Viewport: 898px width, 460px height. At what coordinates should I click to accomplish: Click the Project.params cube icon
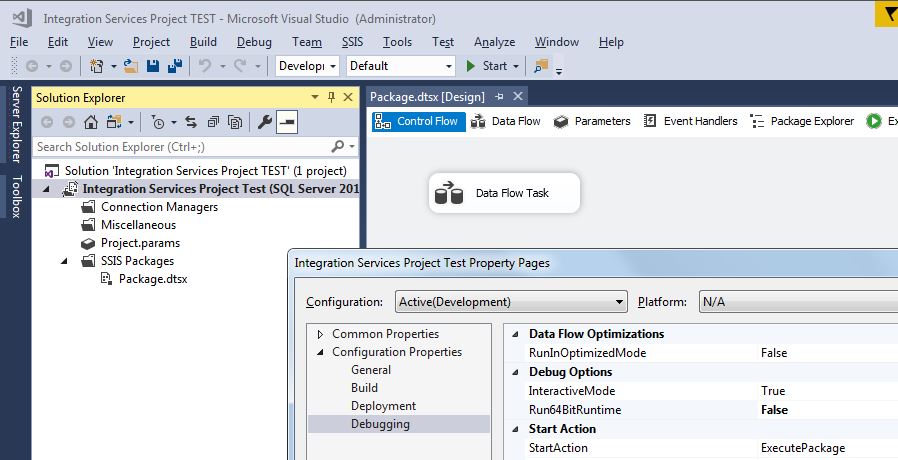[88, 243]
